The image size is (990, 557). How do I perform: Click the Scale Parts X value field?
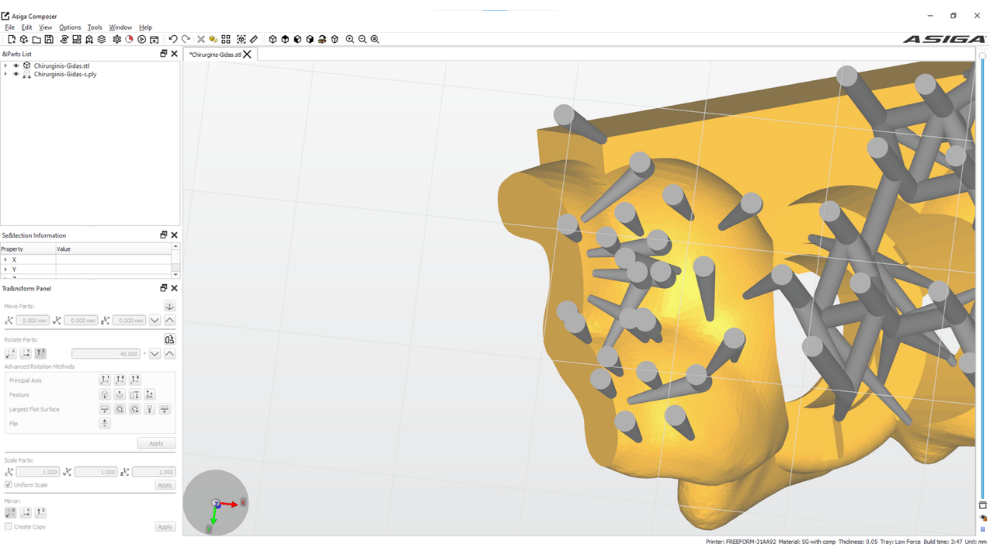pos(38,472)
